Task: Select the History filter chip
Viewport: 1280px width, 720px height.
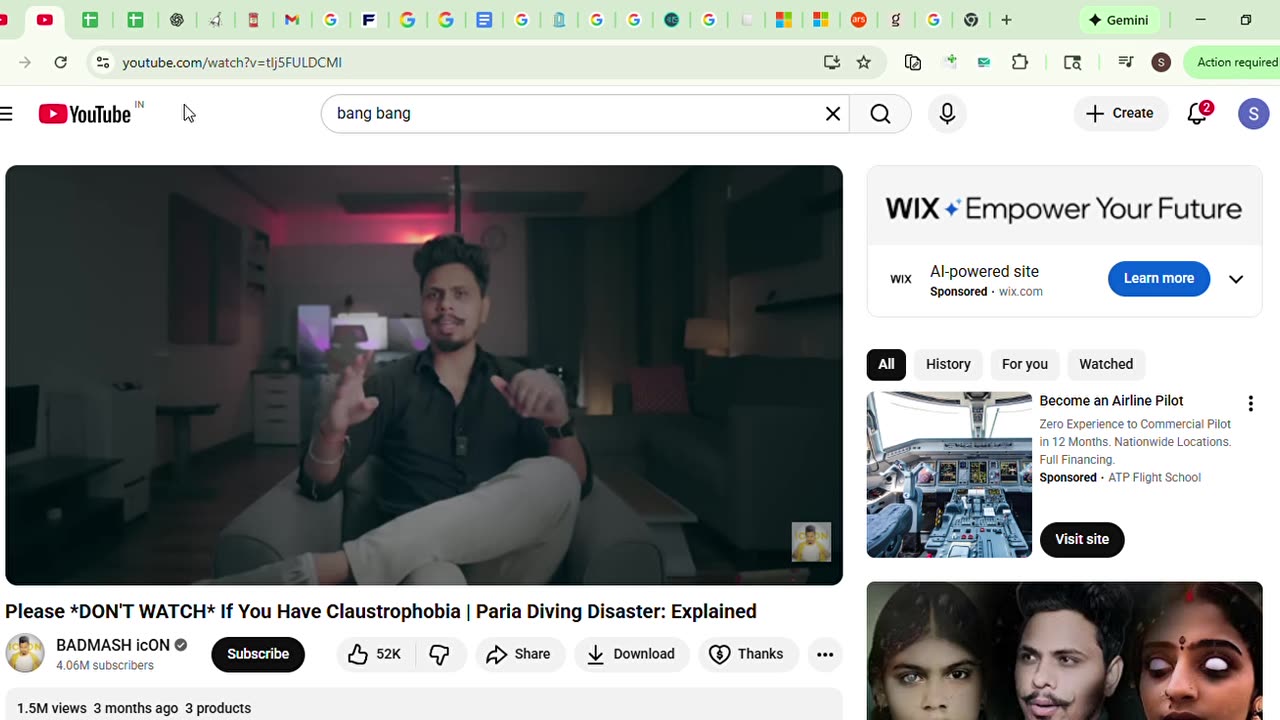Action: pyautogui.click(x=948, y=364)
